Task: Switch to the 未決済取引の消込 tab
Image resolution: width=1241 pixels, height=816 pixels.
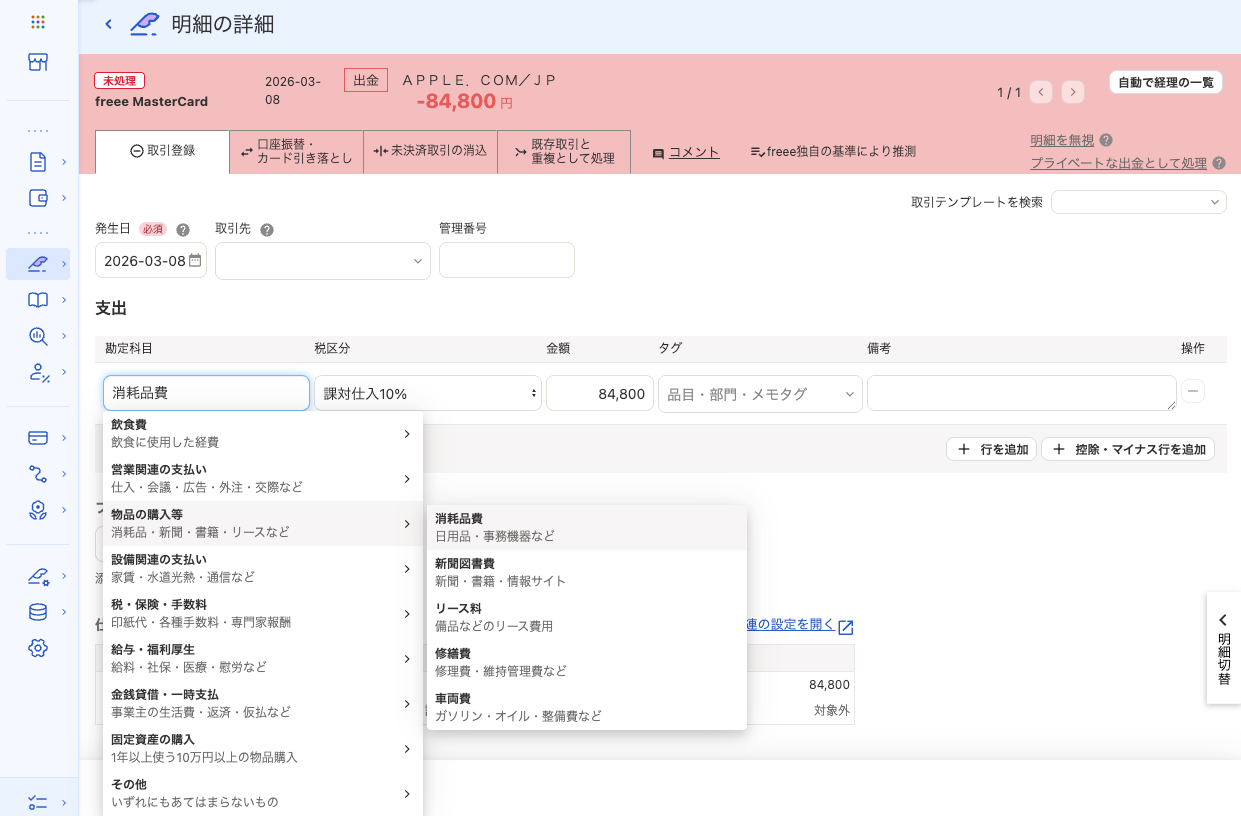Action: 430,151
